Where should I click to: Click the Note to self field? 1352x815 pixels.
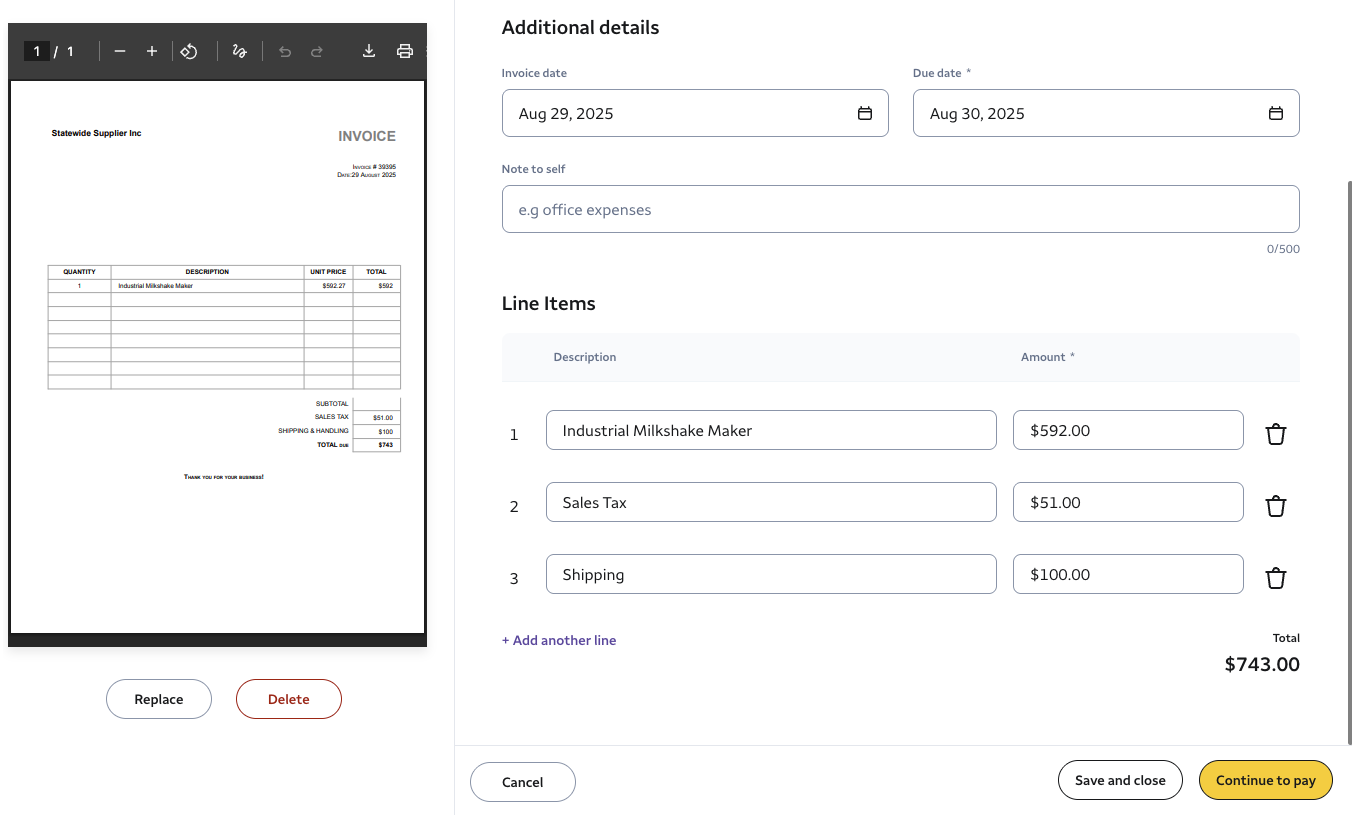point(900,210)
